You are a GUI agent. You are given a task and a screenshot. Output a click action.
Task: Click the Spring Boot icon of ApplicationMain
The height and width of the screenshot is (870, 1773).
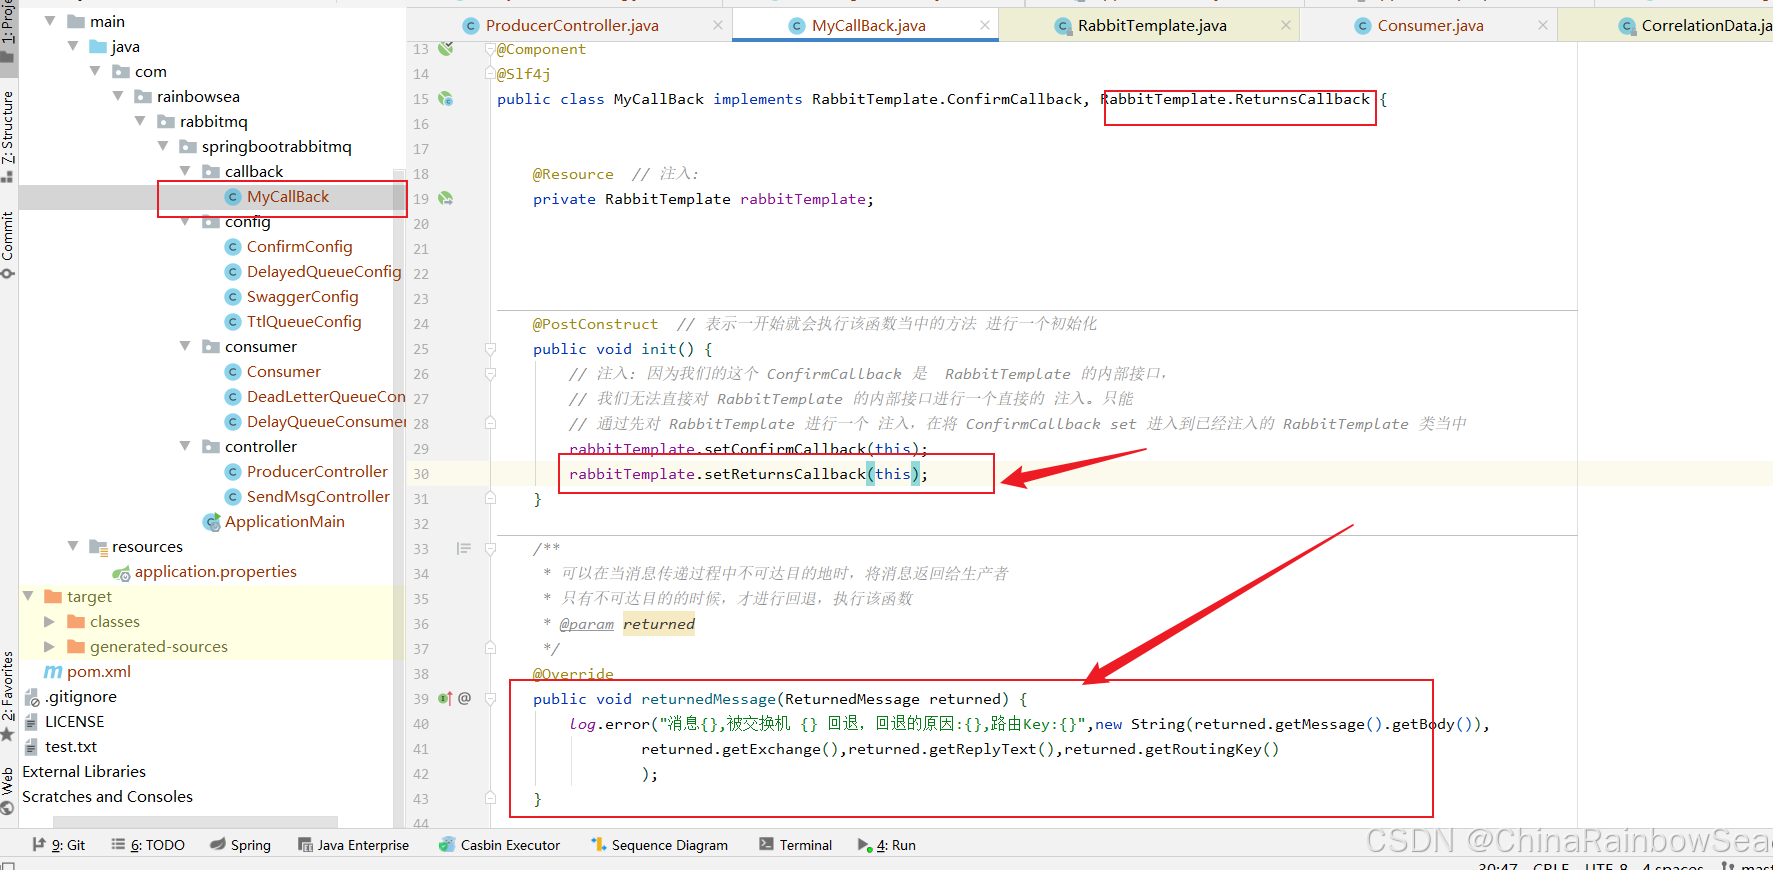[211, 522]
